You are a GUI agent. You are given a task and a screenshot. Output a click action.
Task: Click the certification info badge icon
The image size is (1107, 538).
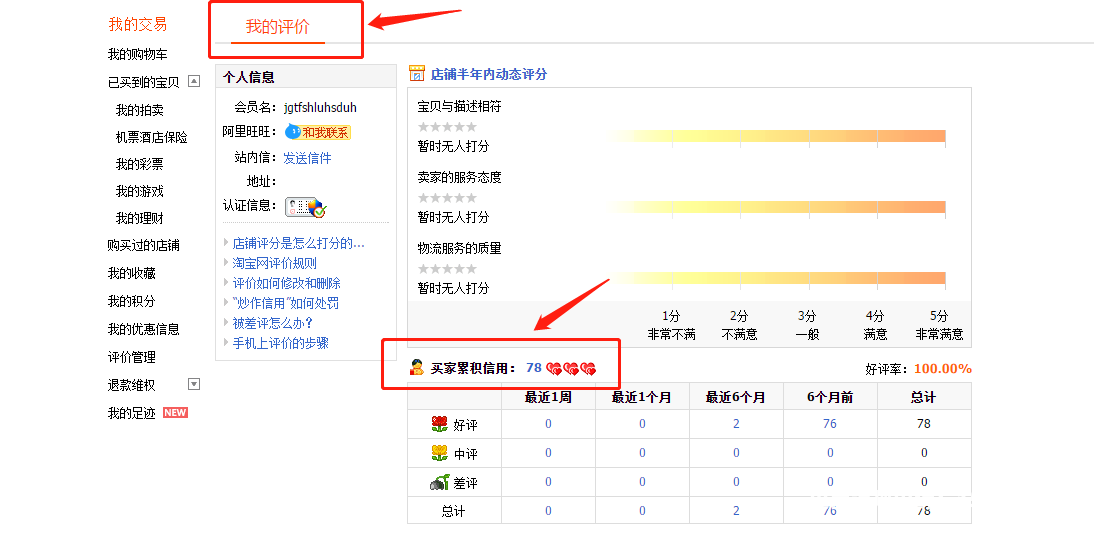coord(305,207)
